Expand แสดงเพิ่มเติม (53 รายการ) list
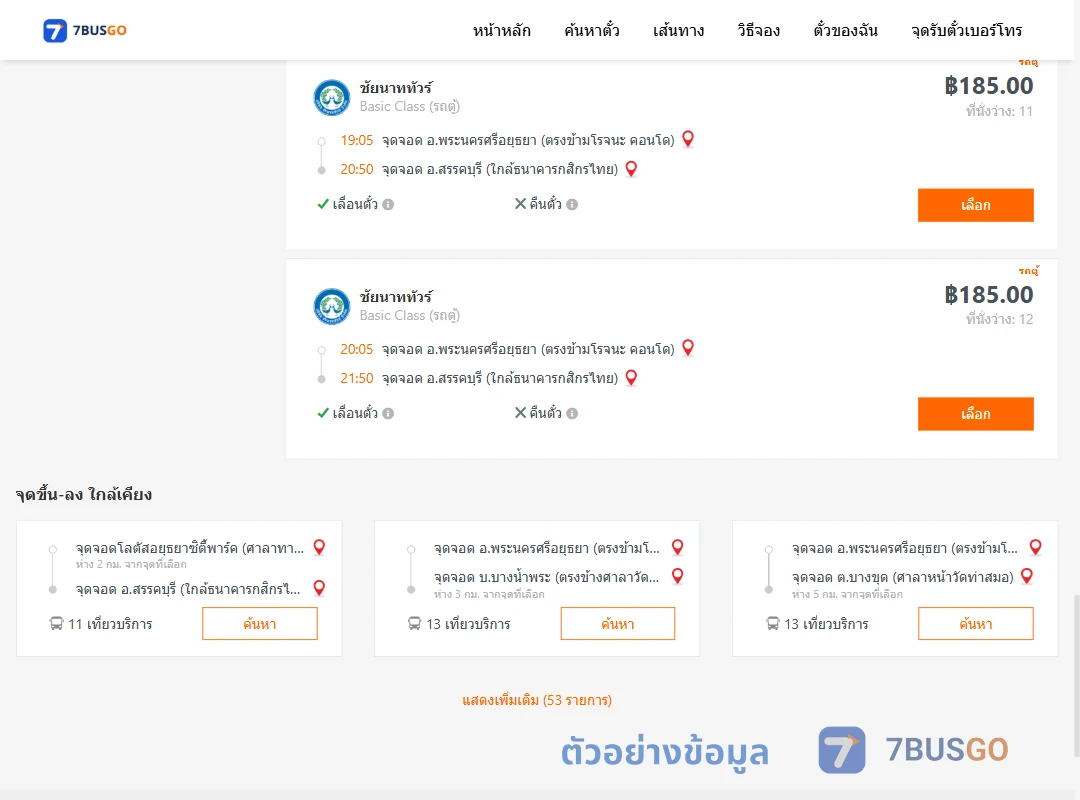The height and width of the screenshot is (800, 1080). pyautogui.click(x=537, y=700)
